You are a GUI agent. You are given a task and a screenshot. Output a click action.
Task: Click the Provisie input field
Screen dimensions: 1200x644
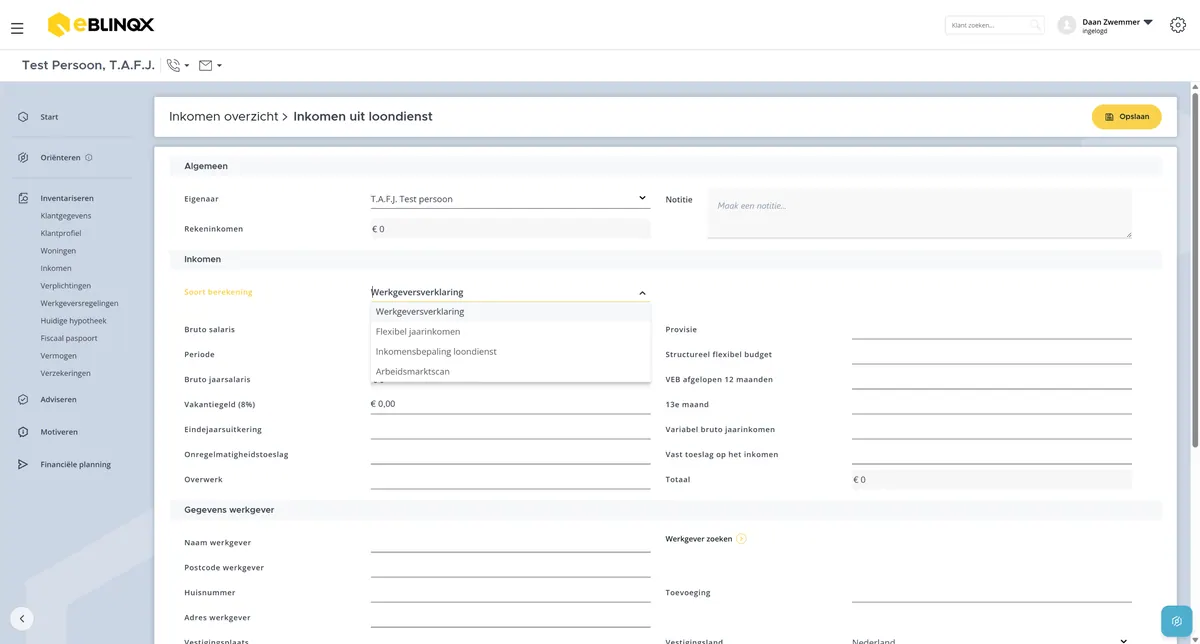click(991, 329)
